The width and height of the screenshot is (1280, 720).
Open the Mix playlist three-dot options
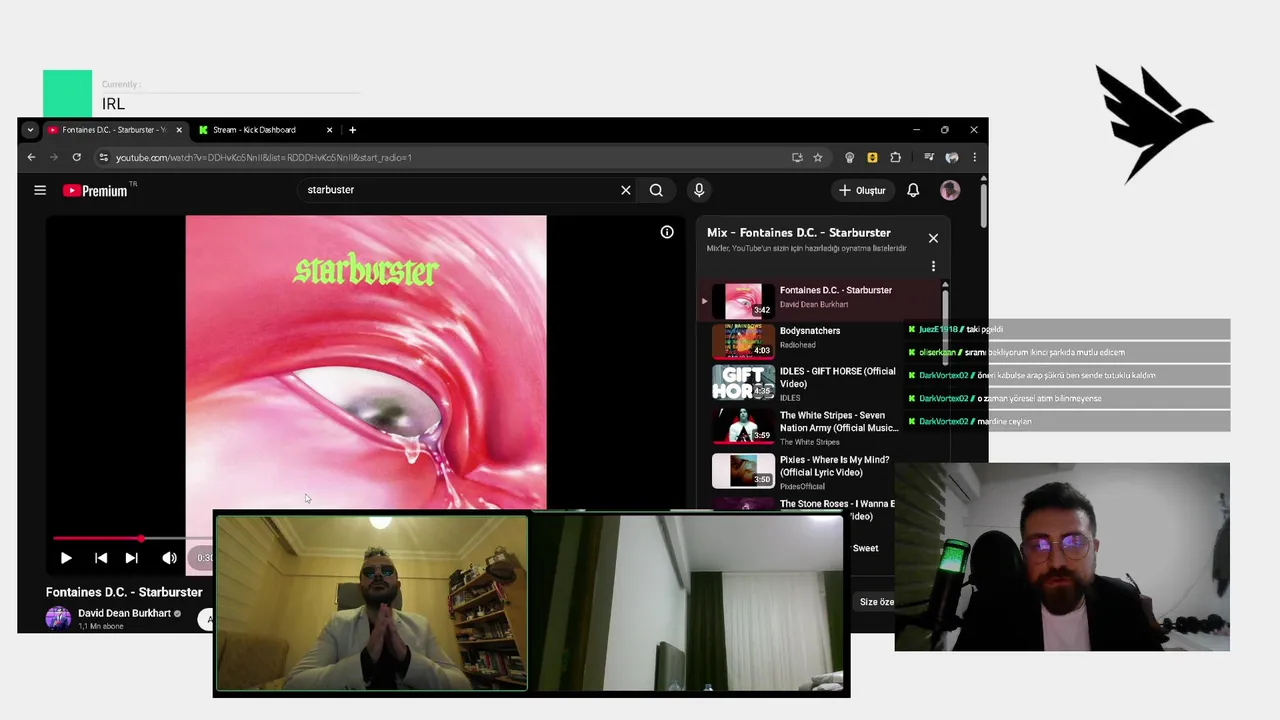pos(933,266)
